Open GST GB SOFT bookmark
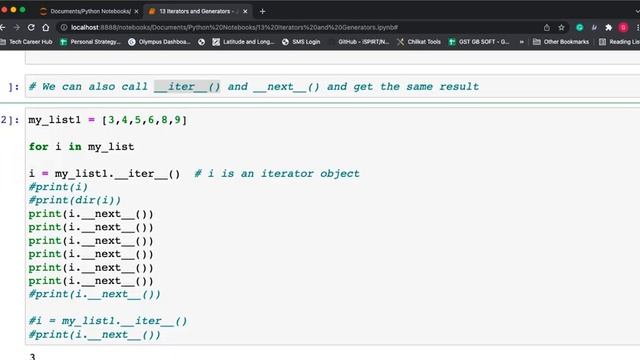The width and height of the screenshot is (640, 360). [479, 42]
